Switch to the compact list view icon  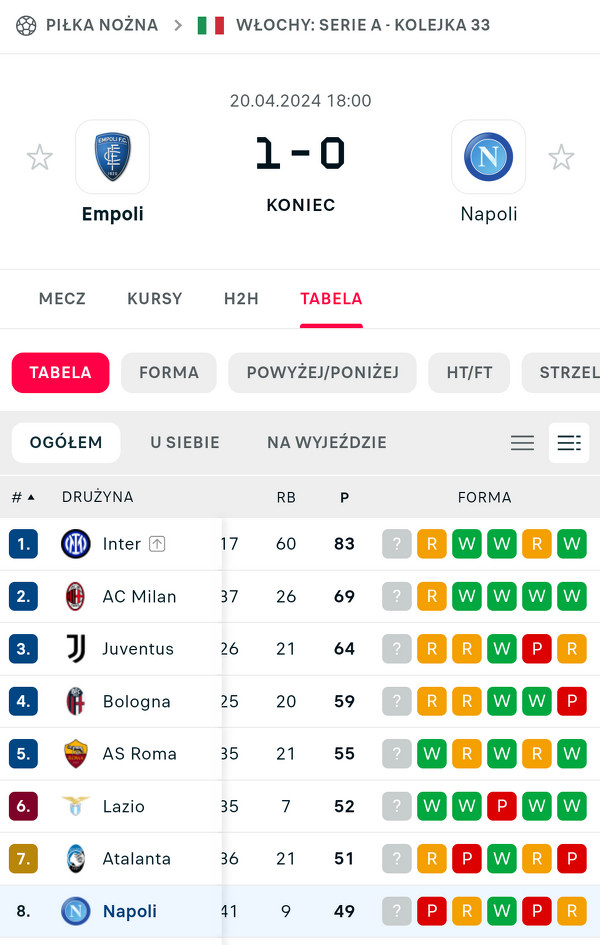tap(522, 443)
